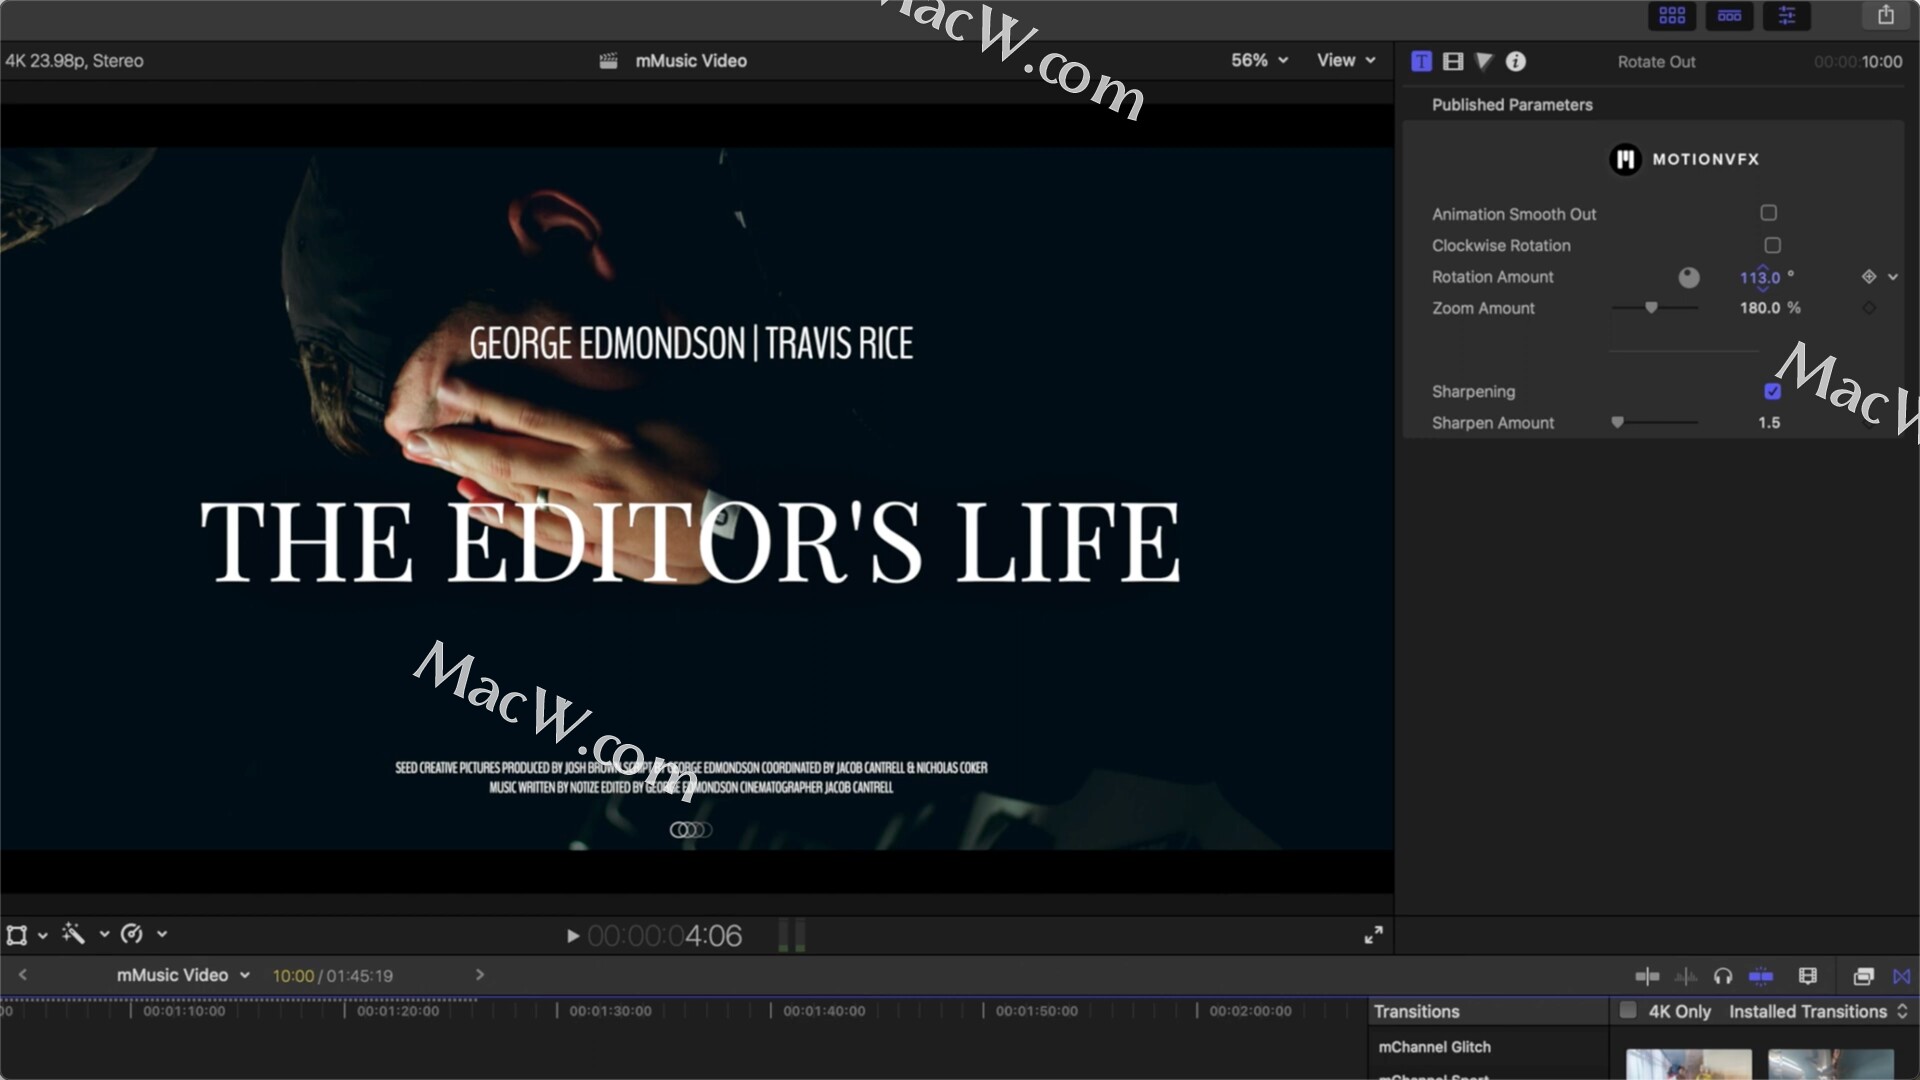Switch to the Video inspector filmstrip icon

[1453, 61]
